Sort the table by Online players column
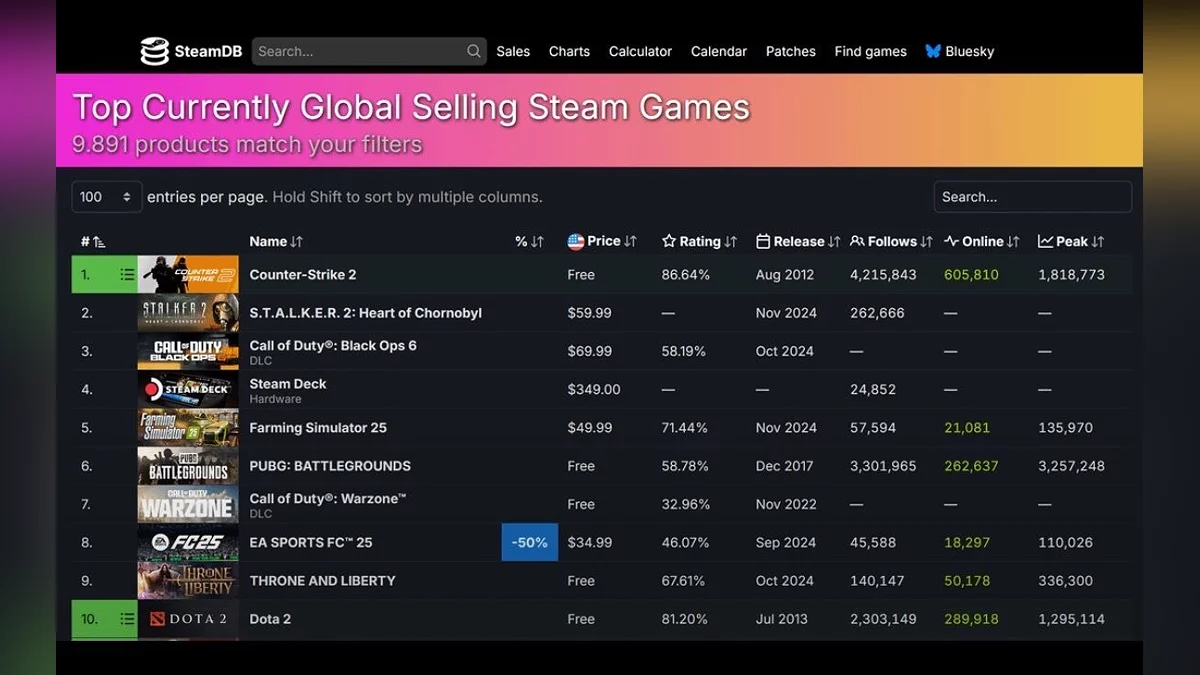1200x675 pixels. click(x=981, y=241)
